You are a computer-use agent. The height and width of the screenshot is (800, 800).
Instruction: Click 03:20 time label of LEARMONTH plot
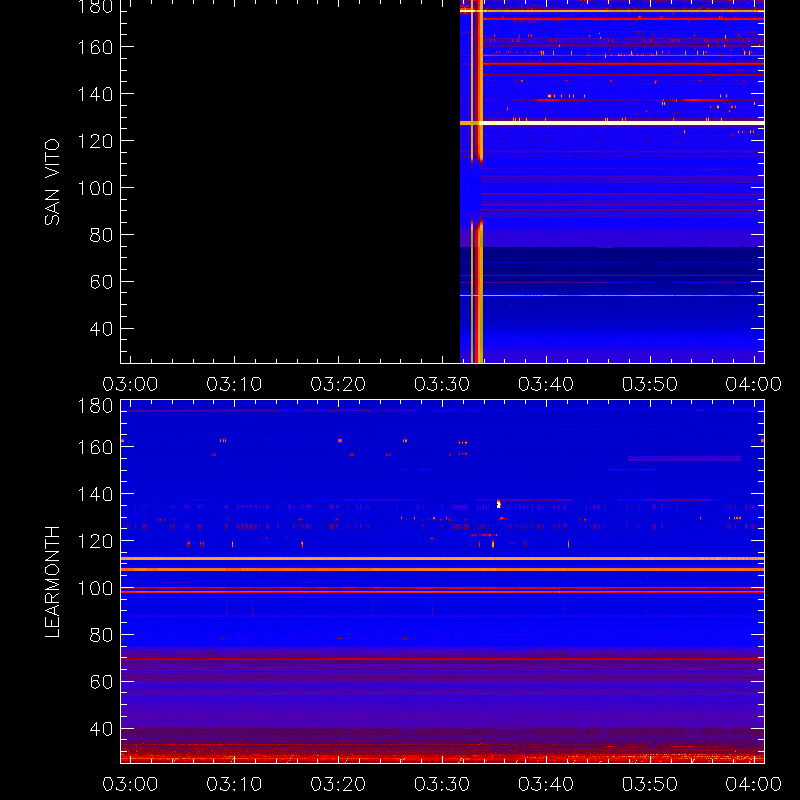(338, 784)
